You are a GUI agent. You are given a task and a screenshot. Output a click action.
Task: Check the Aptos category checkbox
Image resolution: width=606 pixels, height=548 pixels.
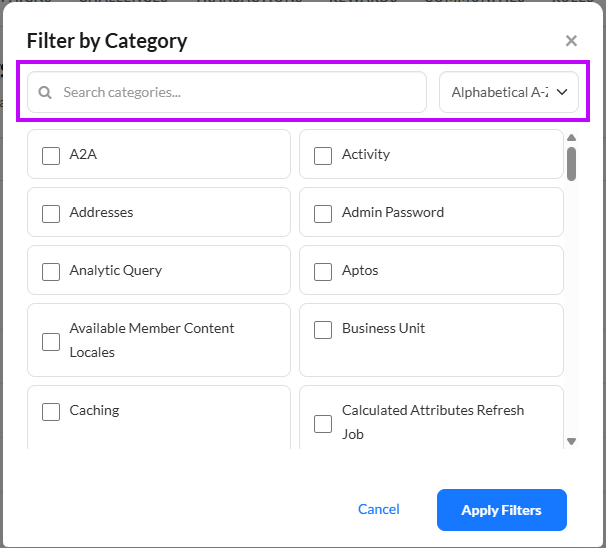[323, 271]
